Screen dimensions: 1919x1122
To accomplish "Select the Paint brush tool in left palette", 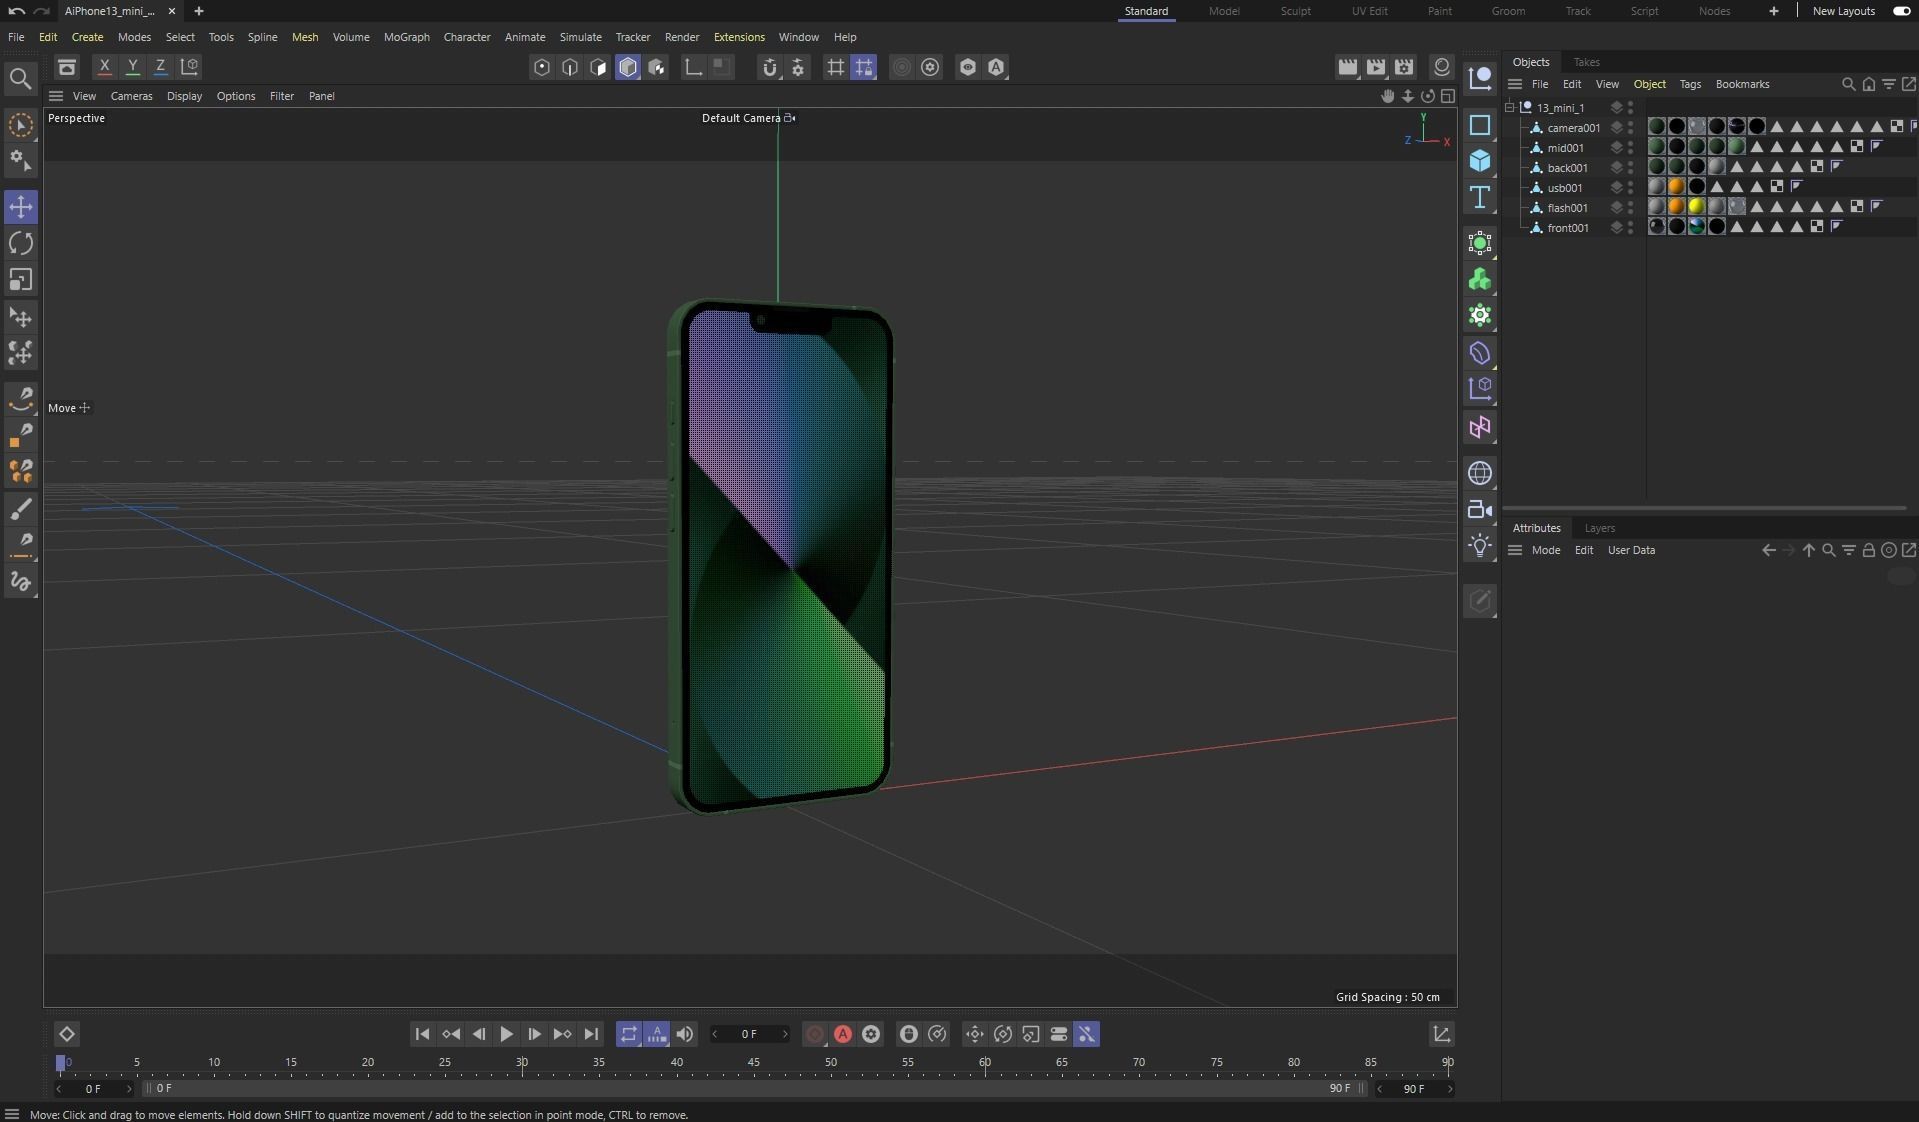I will [21, 509].
